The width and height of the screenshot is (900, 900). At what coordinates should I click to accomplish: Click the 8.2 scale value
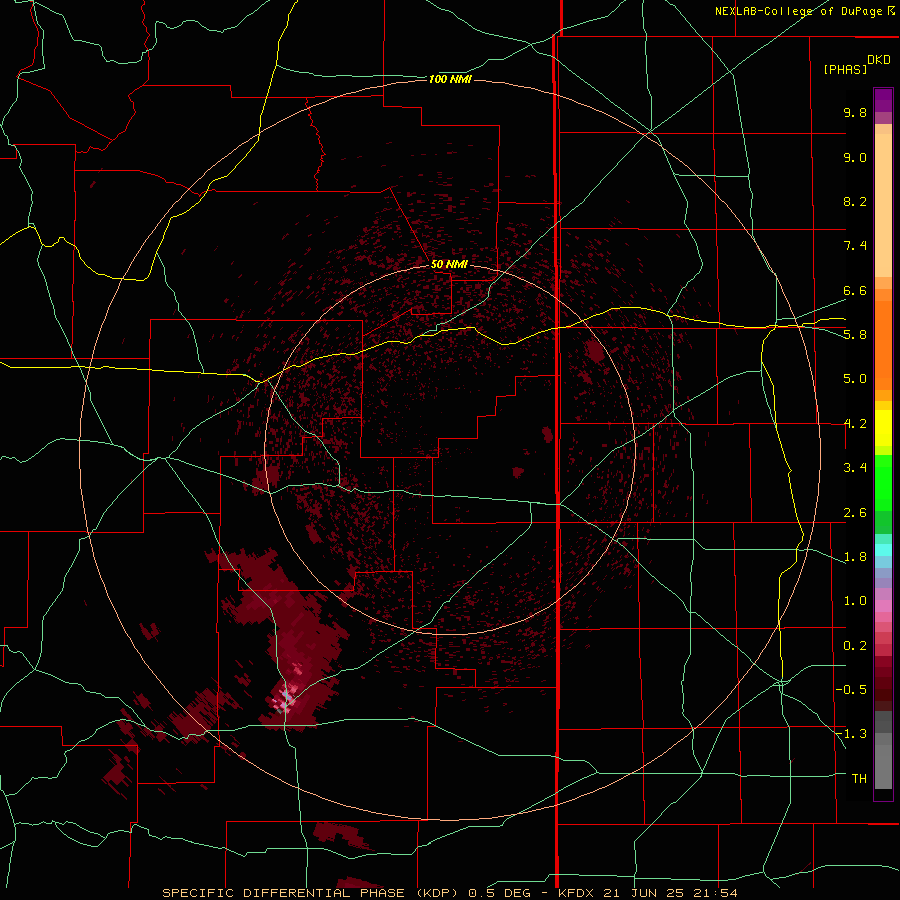855,201
